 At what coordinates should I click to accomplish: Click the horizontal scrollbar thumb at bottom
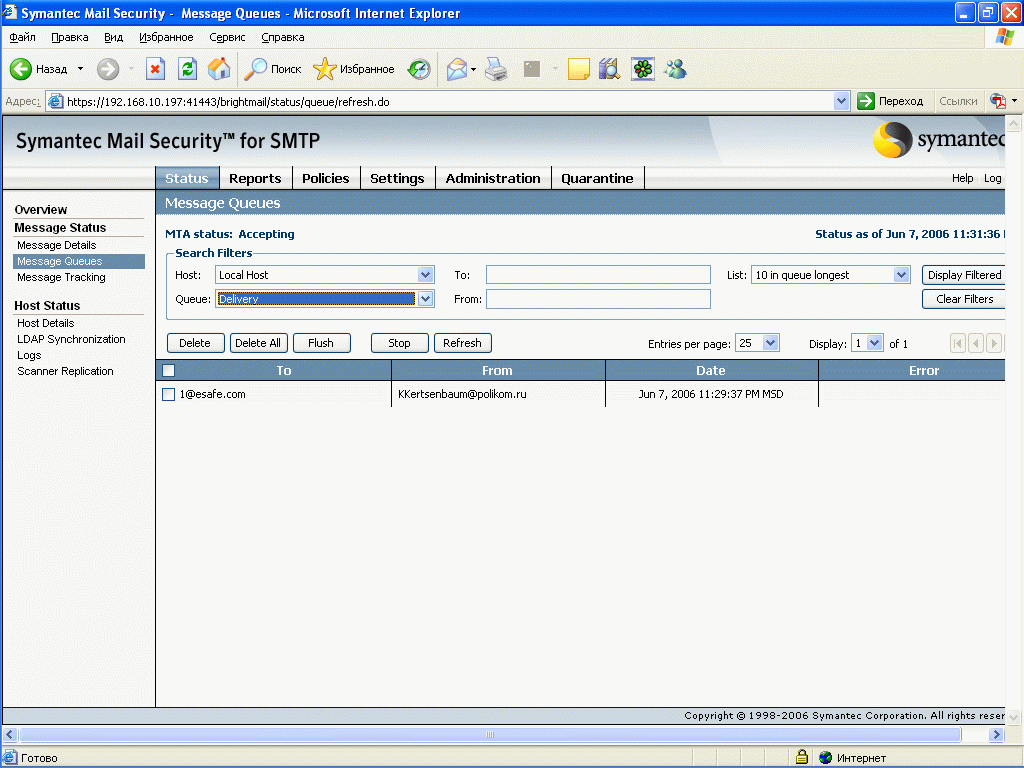pos(489,735)
